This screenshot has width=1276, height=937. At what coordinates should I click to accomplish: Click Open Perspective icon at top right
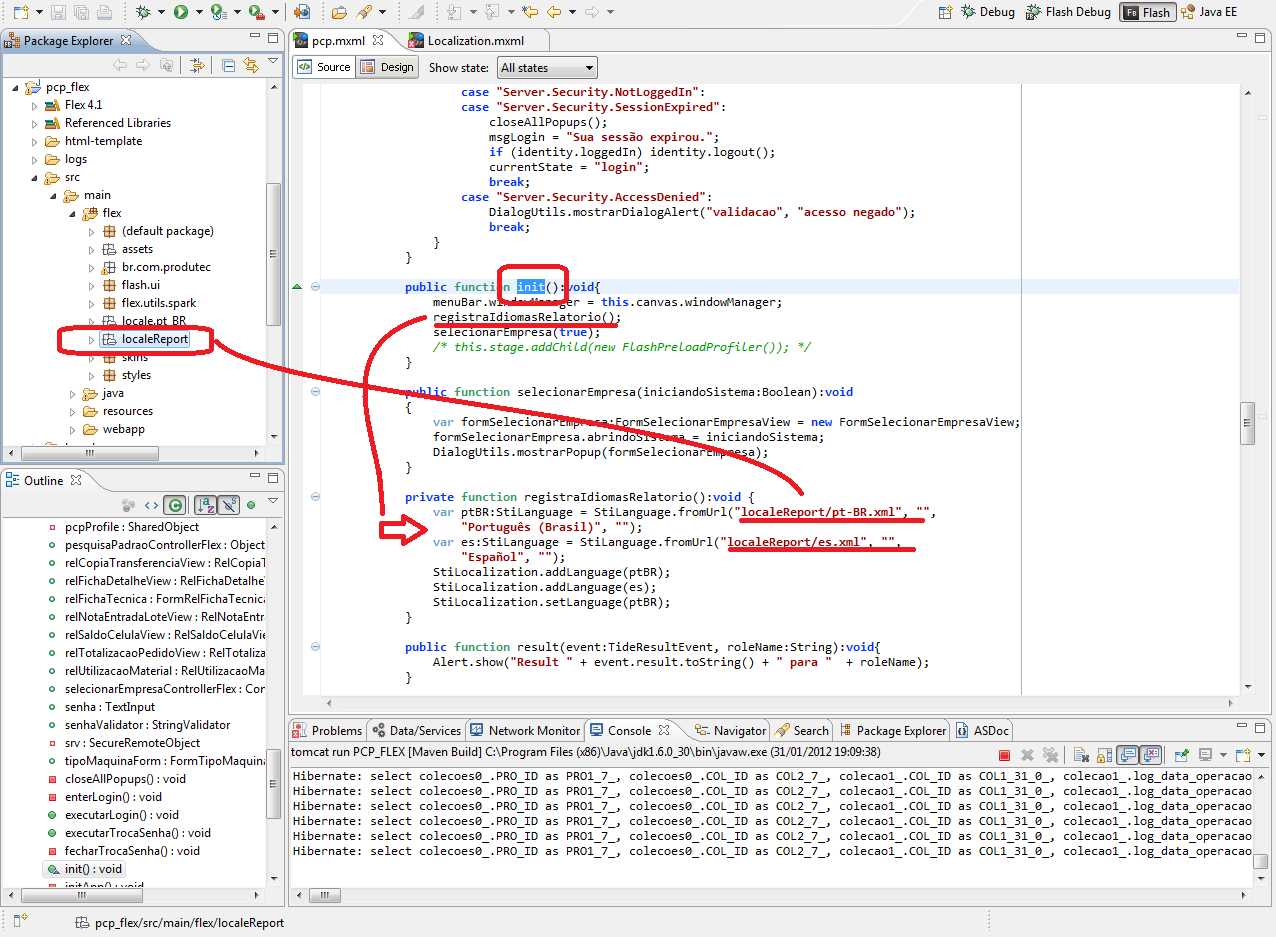(945, 12)
